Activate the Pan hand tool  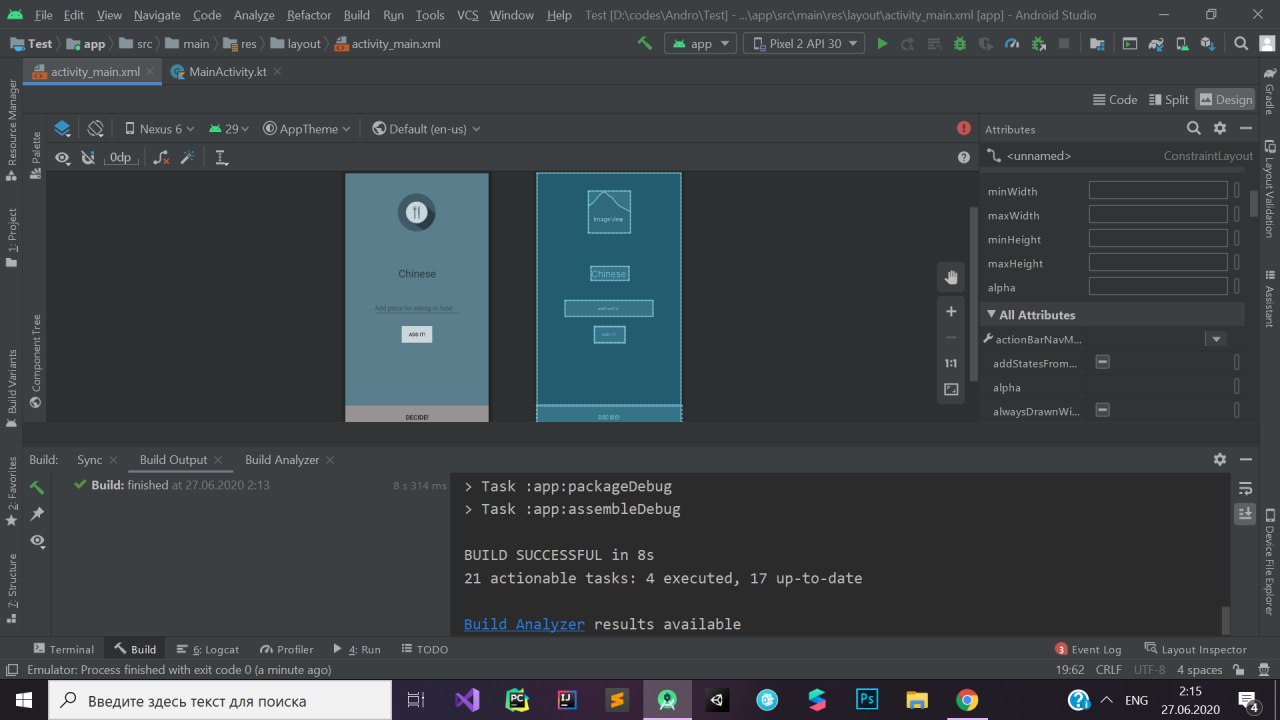click(x=951, y=278)
